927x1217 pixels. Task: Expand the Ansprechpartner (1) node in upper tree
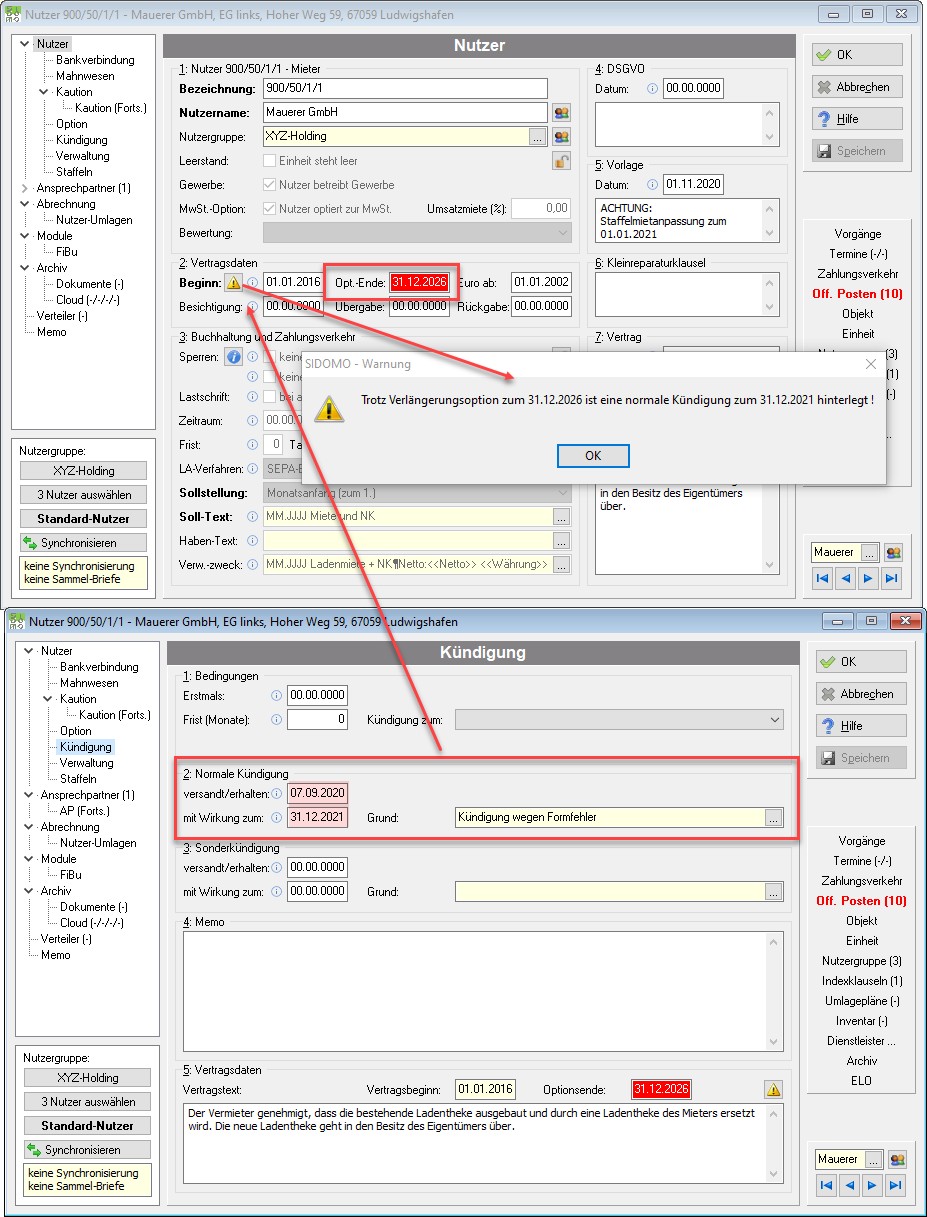tap(25, 188)
